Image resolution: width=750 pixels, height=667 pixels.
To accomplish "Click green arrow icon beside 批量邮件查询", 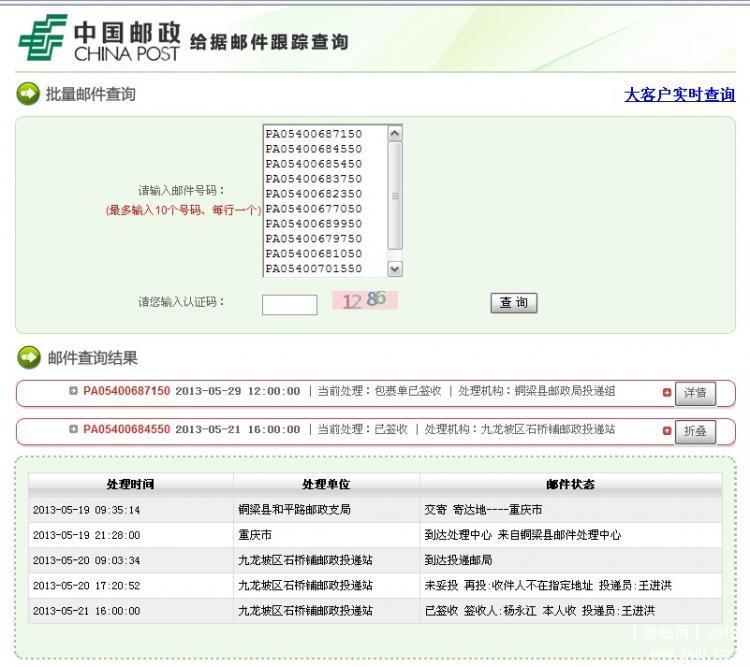I will coord(28,94).
